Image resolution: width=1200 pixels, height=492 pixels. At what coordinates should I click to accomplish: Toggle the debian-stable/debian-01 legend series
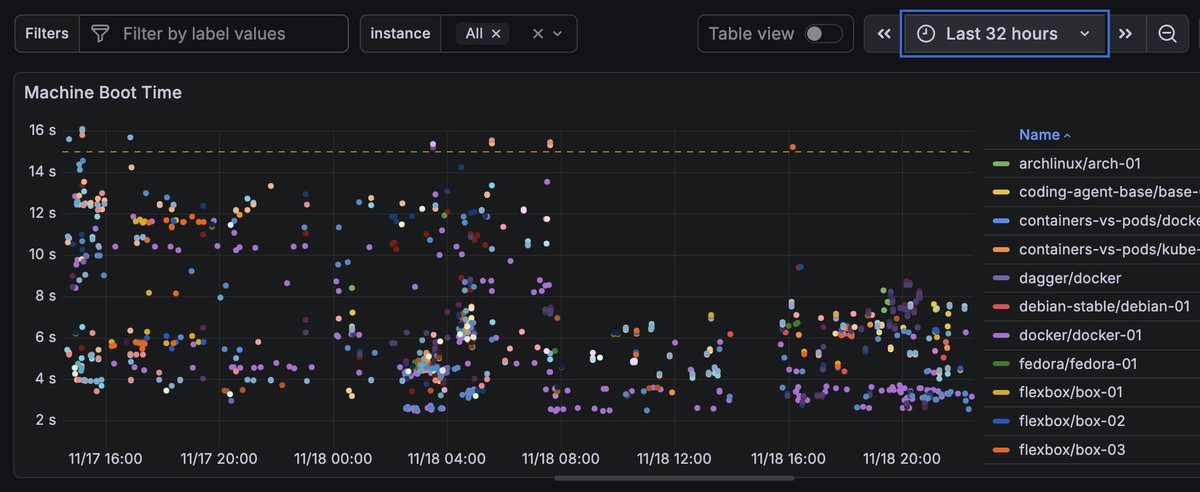point(1104,306)
